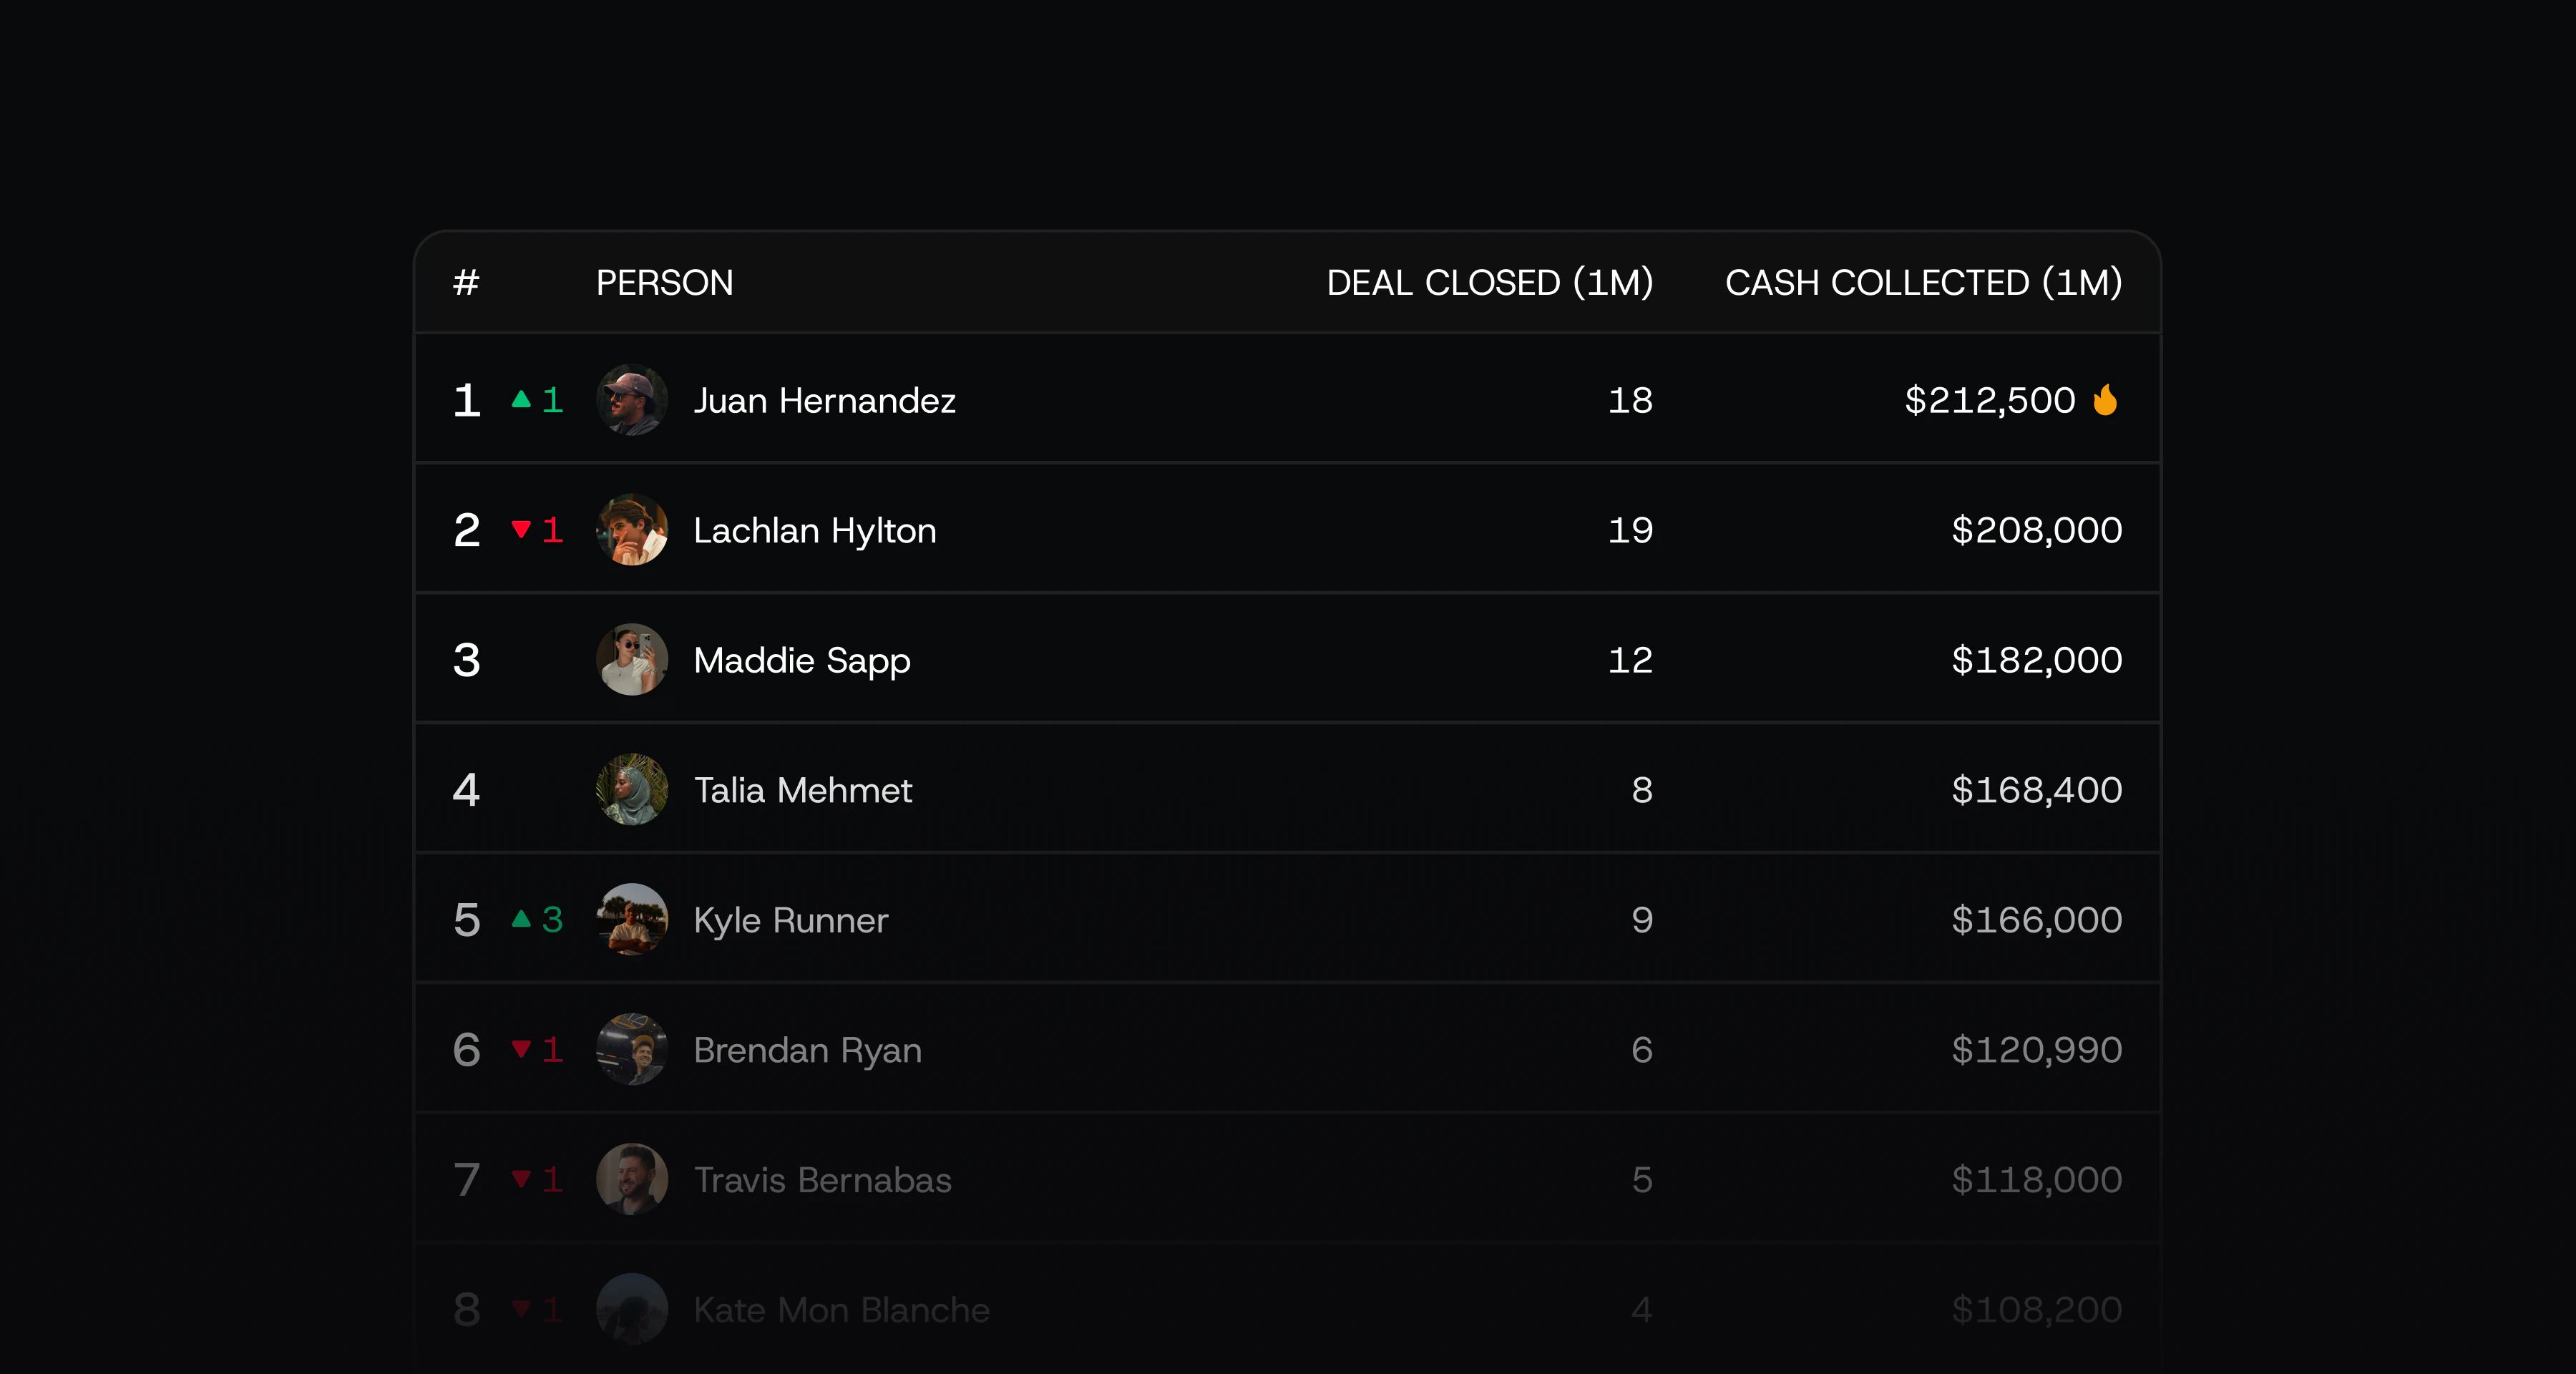Select the Kate Mon Blanche row name
Image resolution: width=2576 pixels, height=1374 pixels.
coord(842,1309)
